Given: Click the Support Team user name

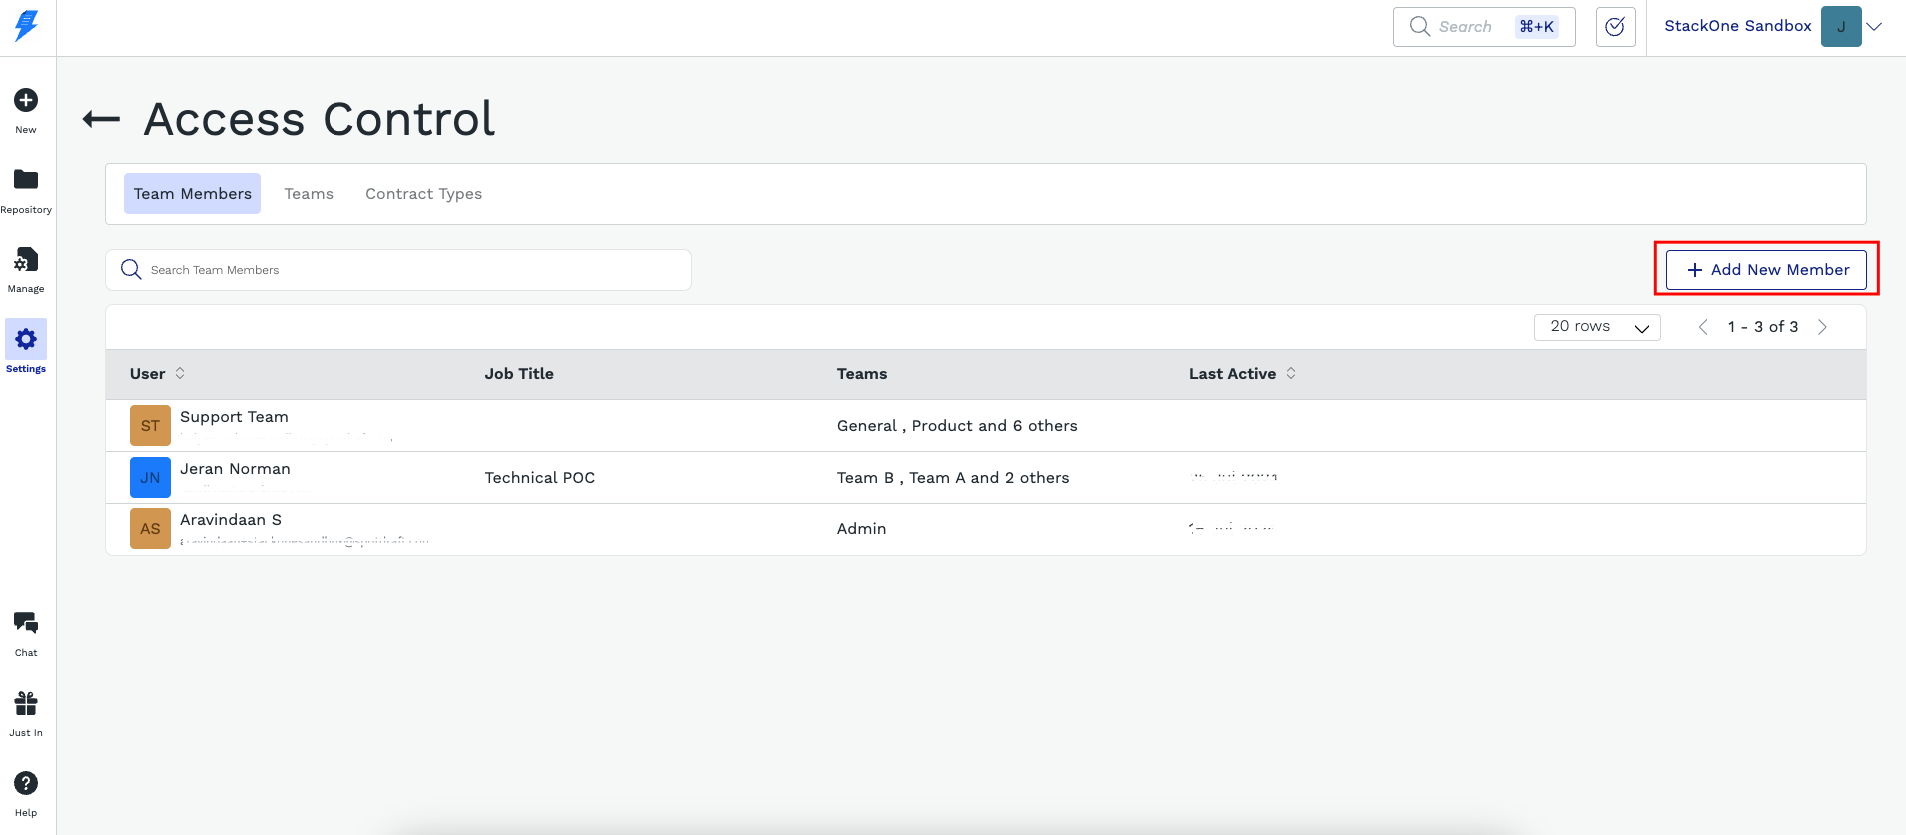Looking at the screenshot, I should 234,417.
